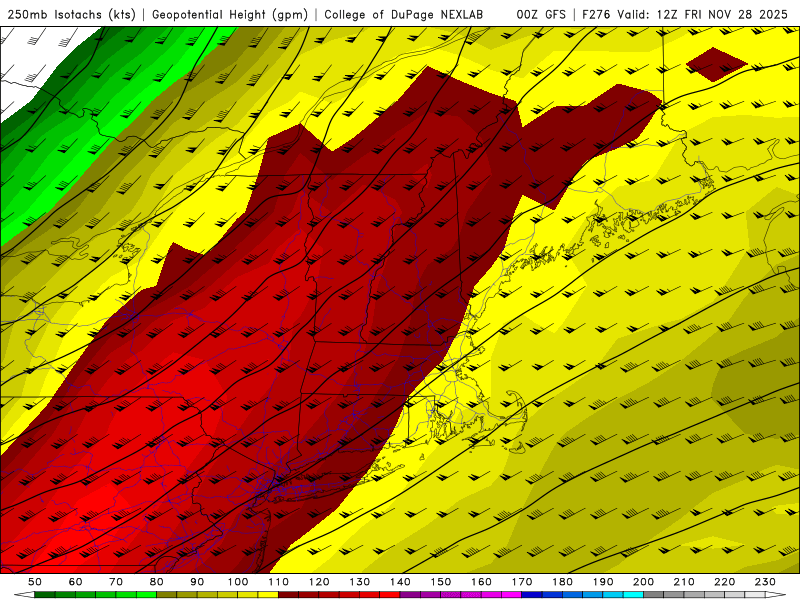Click the 170 label on the color scale
Image resolution: width=800 pixels, height=600 pixels.
click(x=521, y=582)
